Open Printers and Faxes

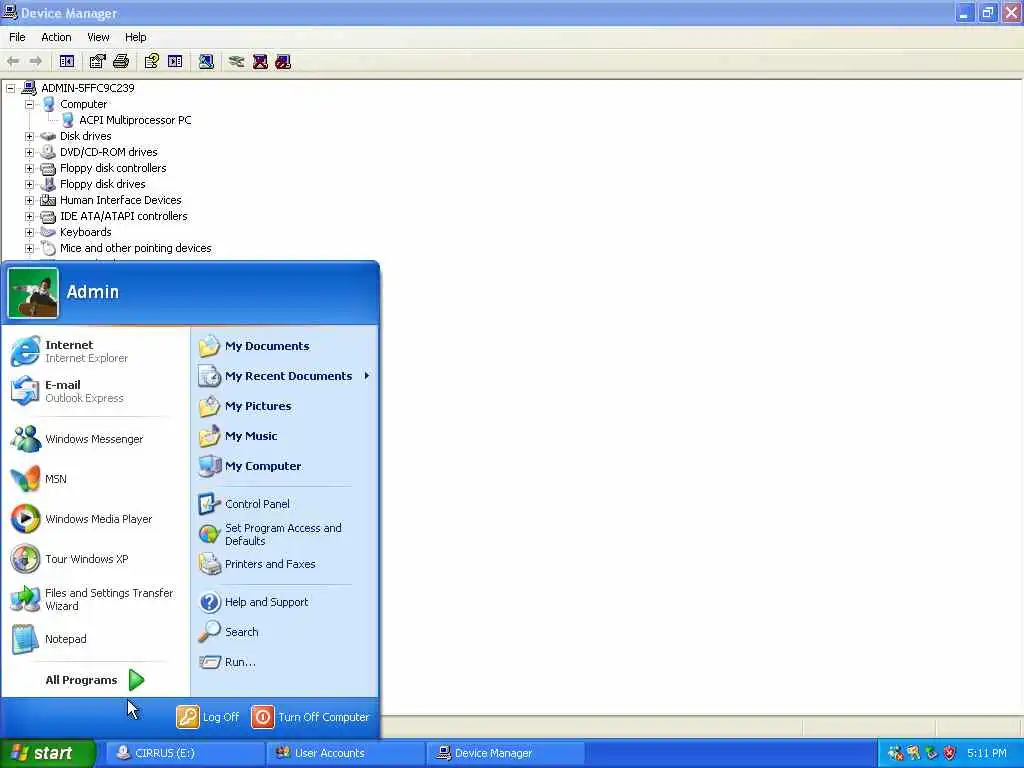(285, 564)
